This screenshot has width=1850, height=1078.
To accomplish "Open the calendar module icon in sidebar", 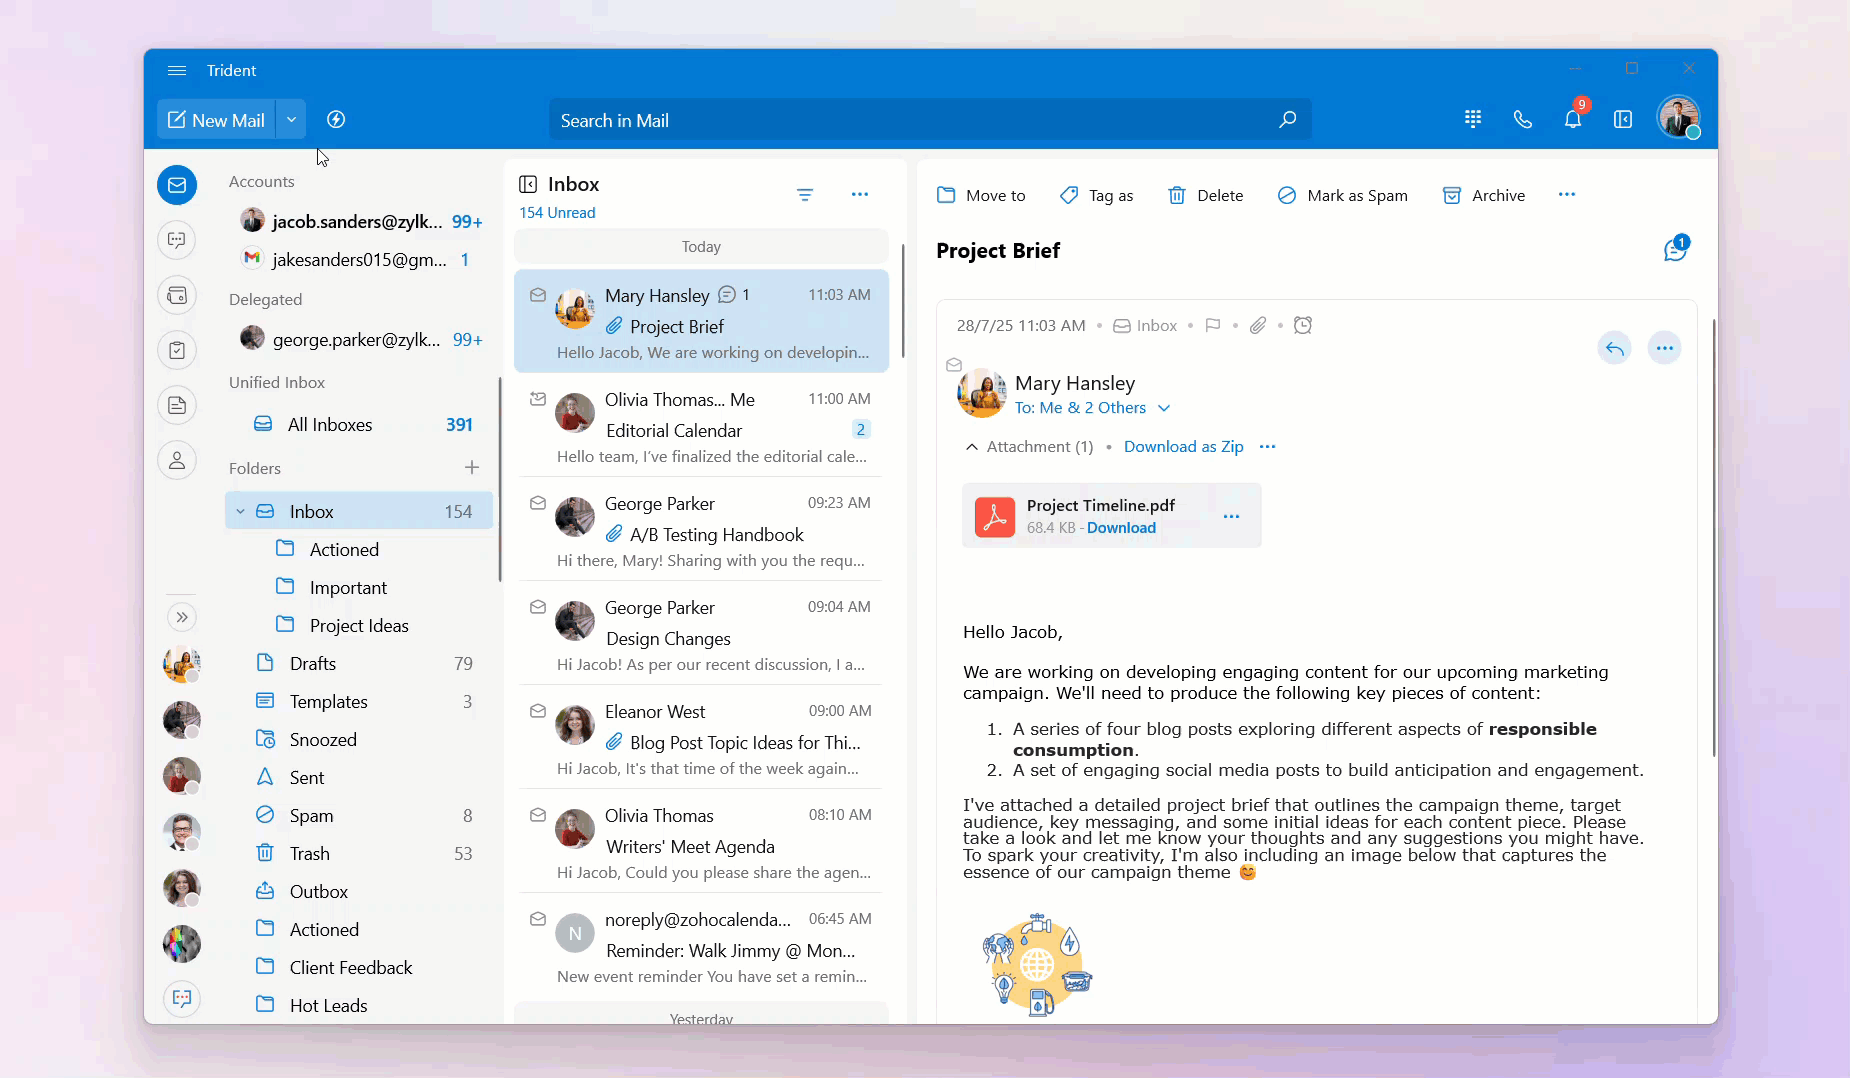I will tap(177, 295).
